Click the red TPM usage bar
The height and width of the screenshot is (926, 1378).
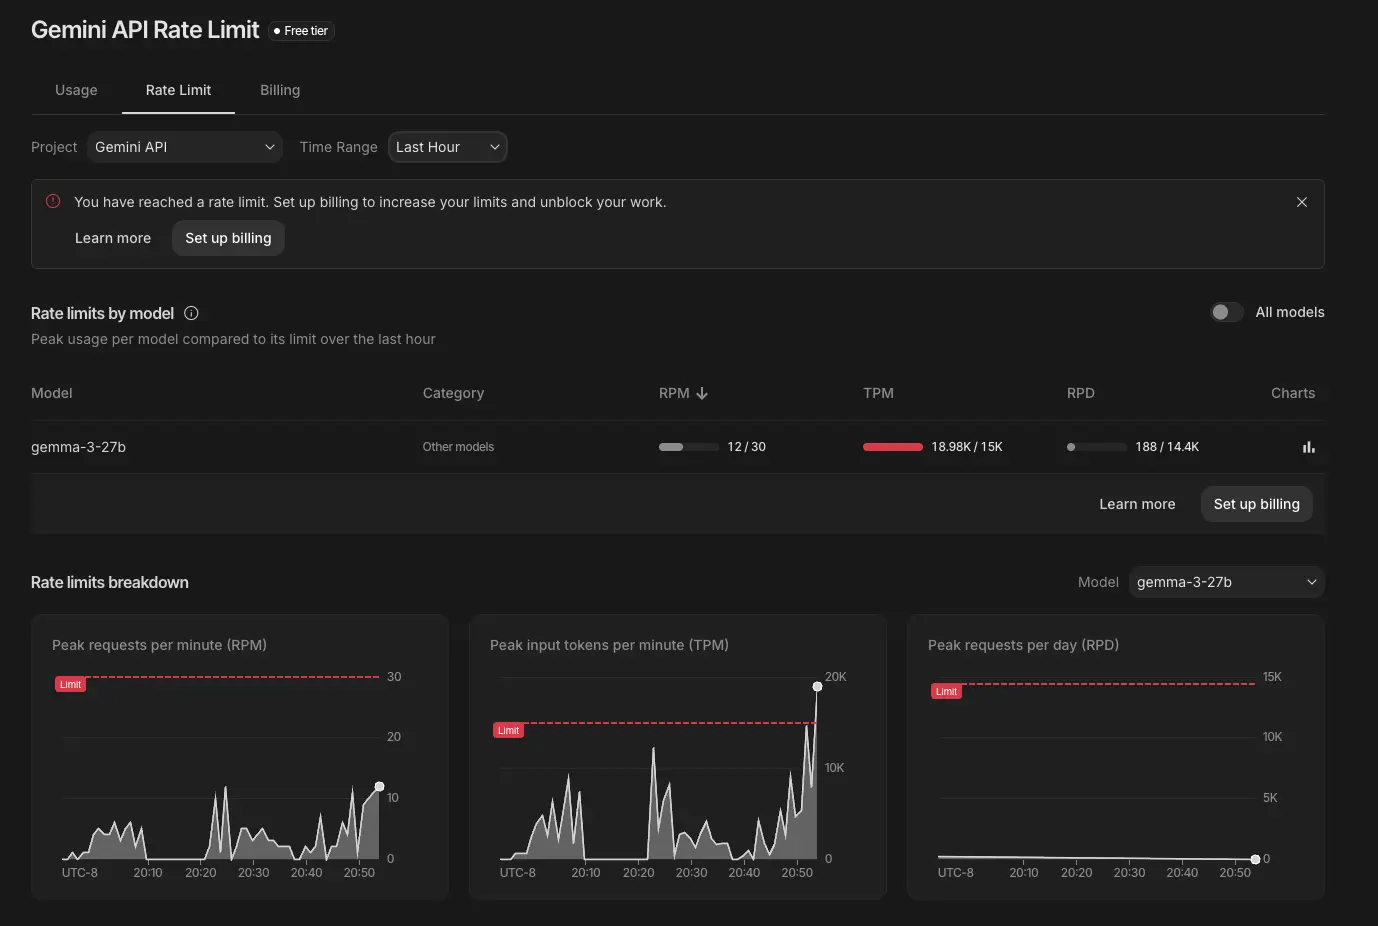coord(892,447)
